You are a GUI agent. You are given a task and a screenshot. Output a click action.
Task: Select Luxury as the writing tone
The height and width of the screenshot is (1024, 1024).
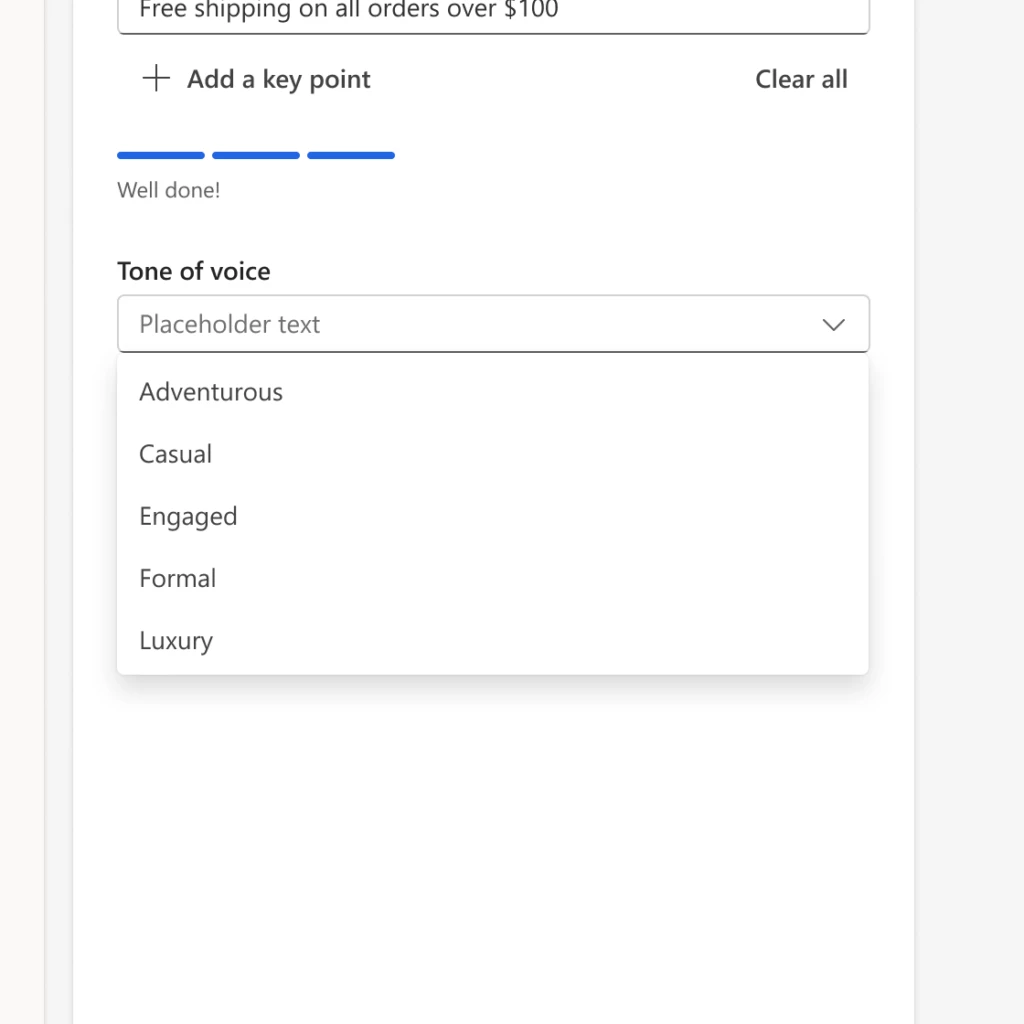pyautogui.click(x=176, y=640)
